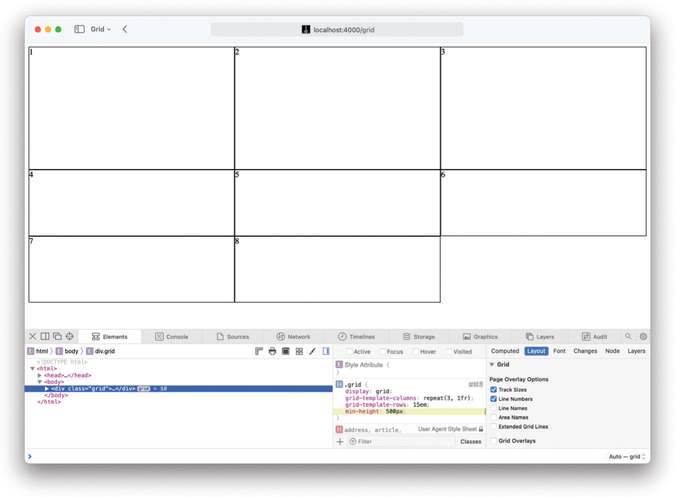Turn on Extended Grid Lines

(494, 427)
